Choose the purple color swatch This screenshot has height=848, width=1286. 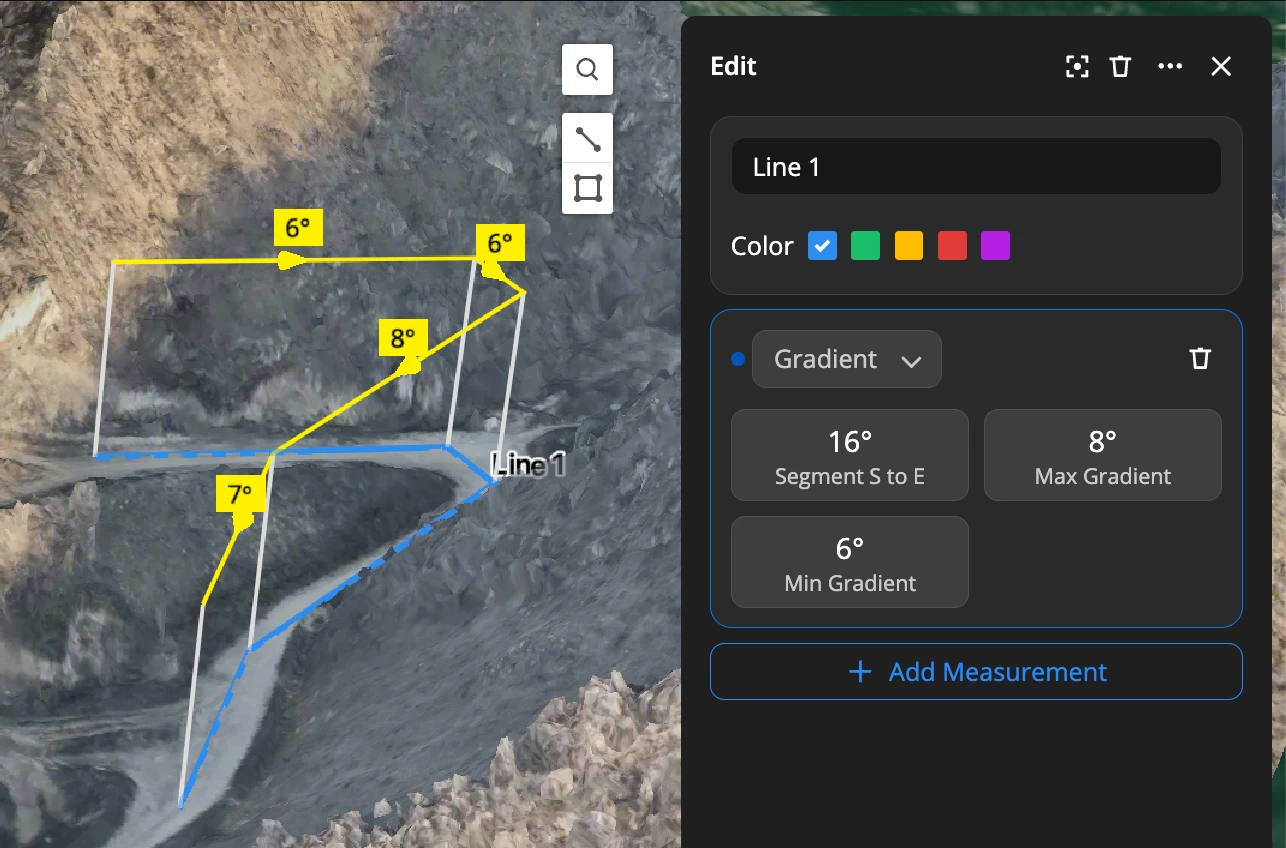995,246
